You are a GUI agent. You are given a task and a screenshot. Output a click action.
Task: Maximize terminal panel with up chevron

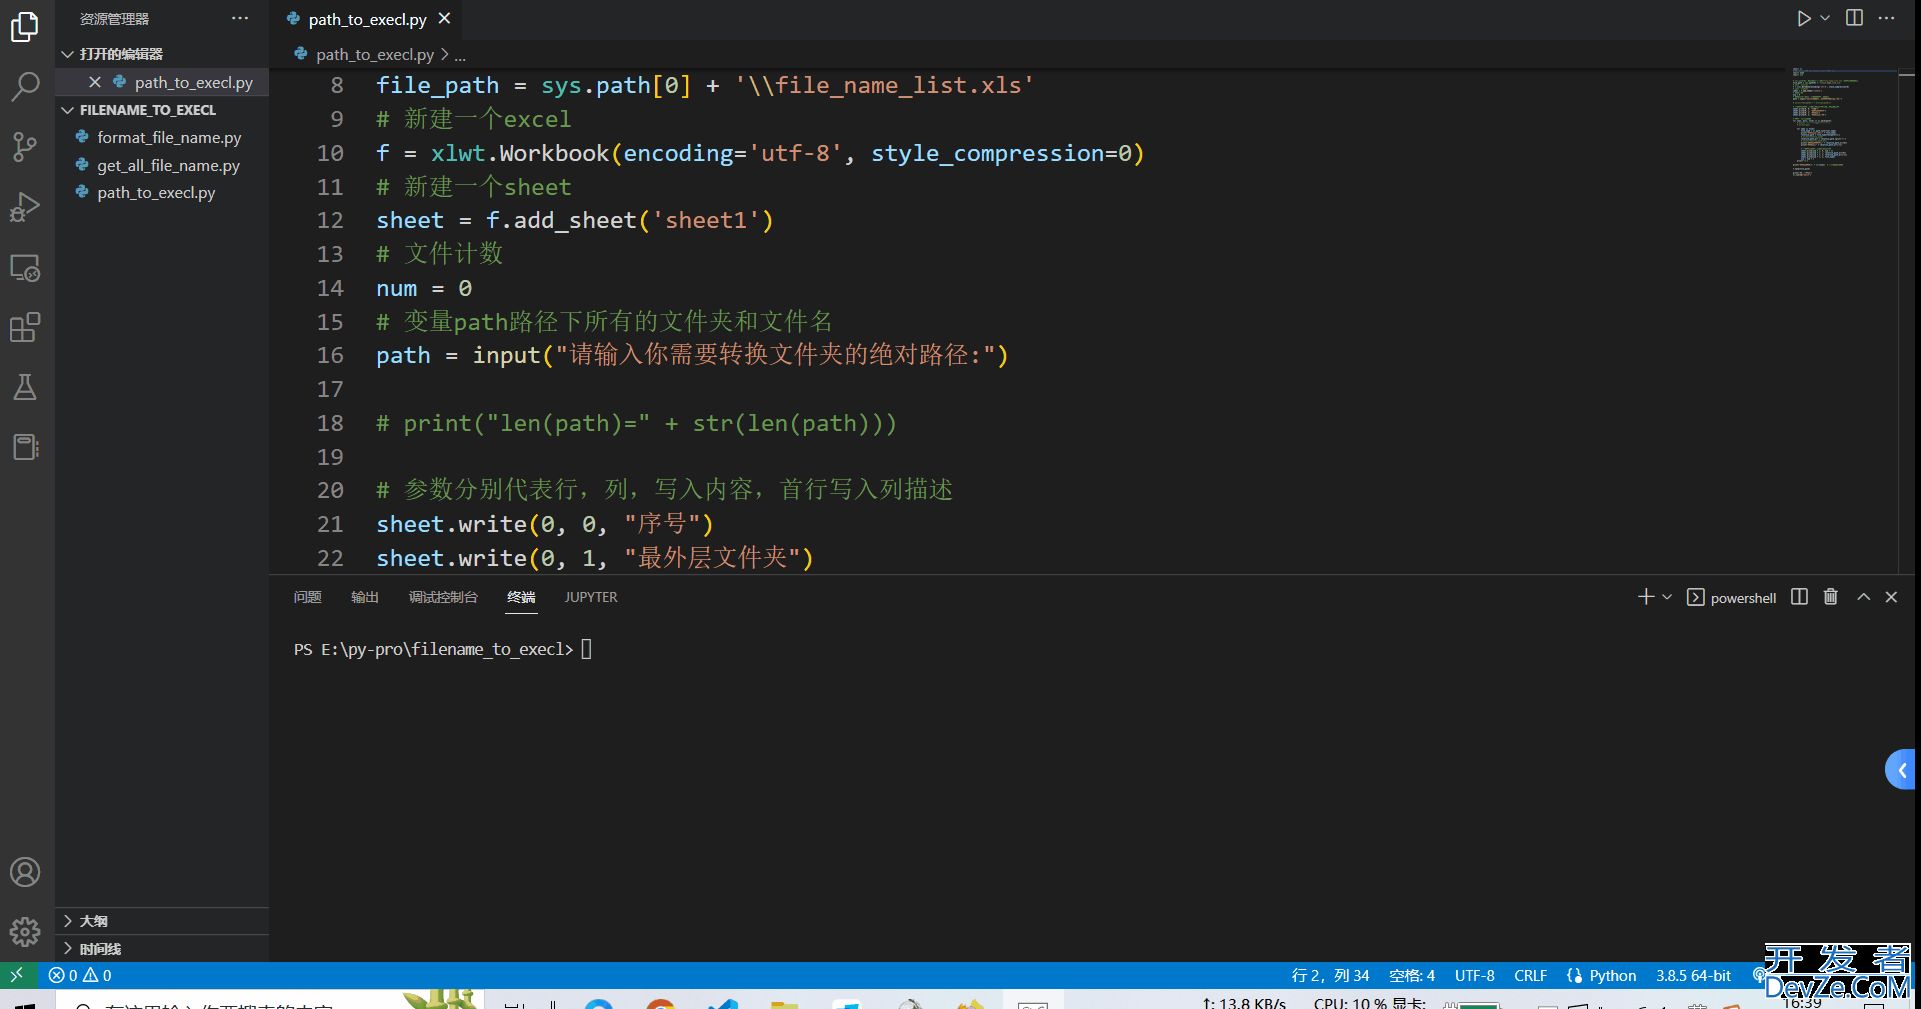point(1863,597)
